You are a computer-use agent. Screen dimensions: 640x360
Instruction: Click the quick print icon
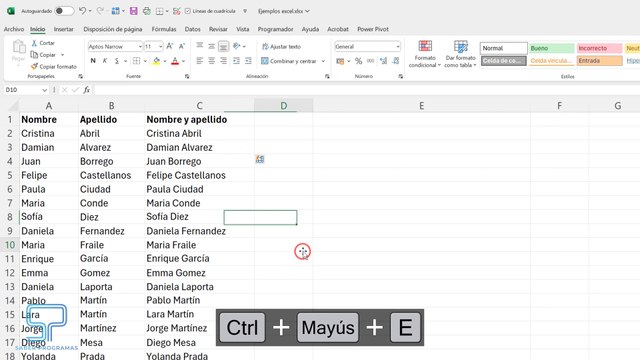(147, 11)
